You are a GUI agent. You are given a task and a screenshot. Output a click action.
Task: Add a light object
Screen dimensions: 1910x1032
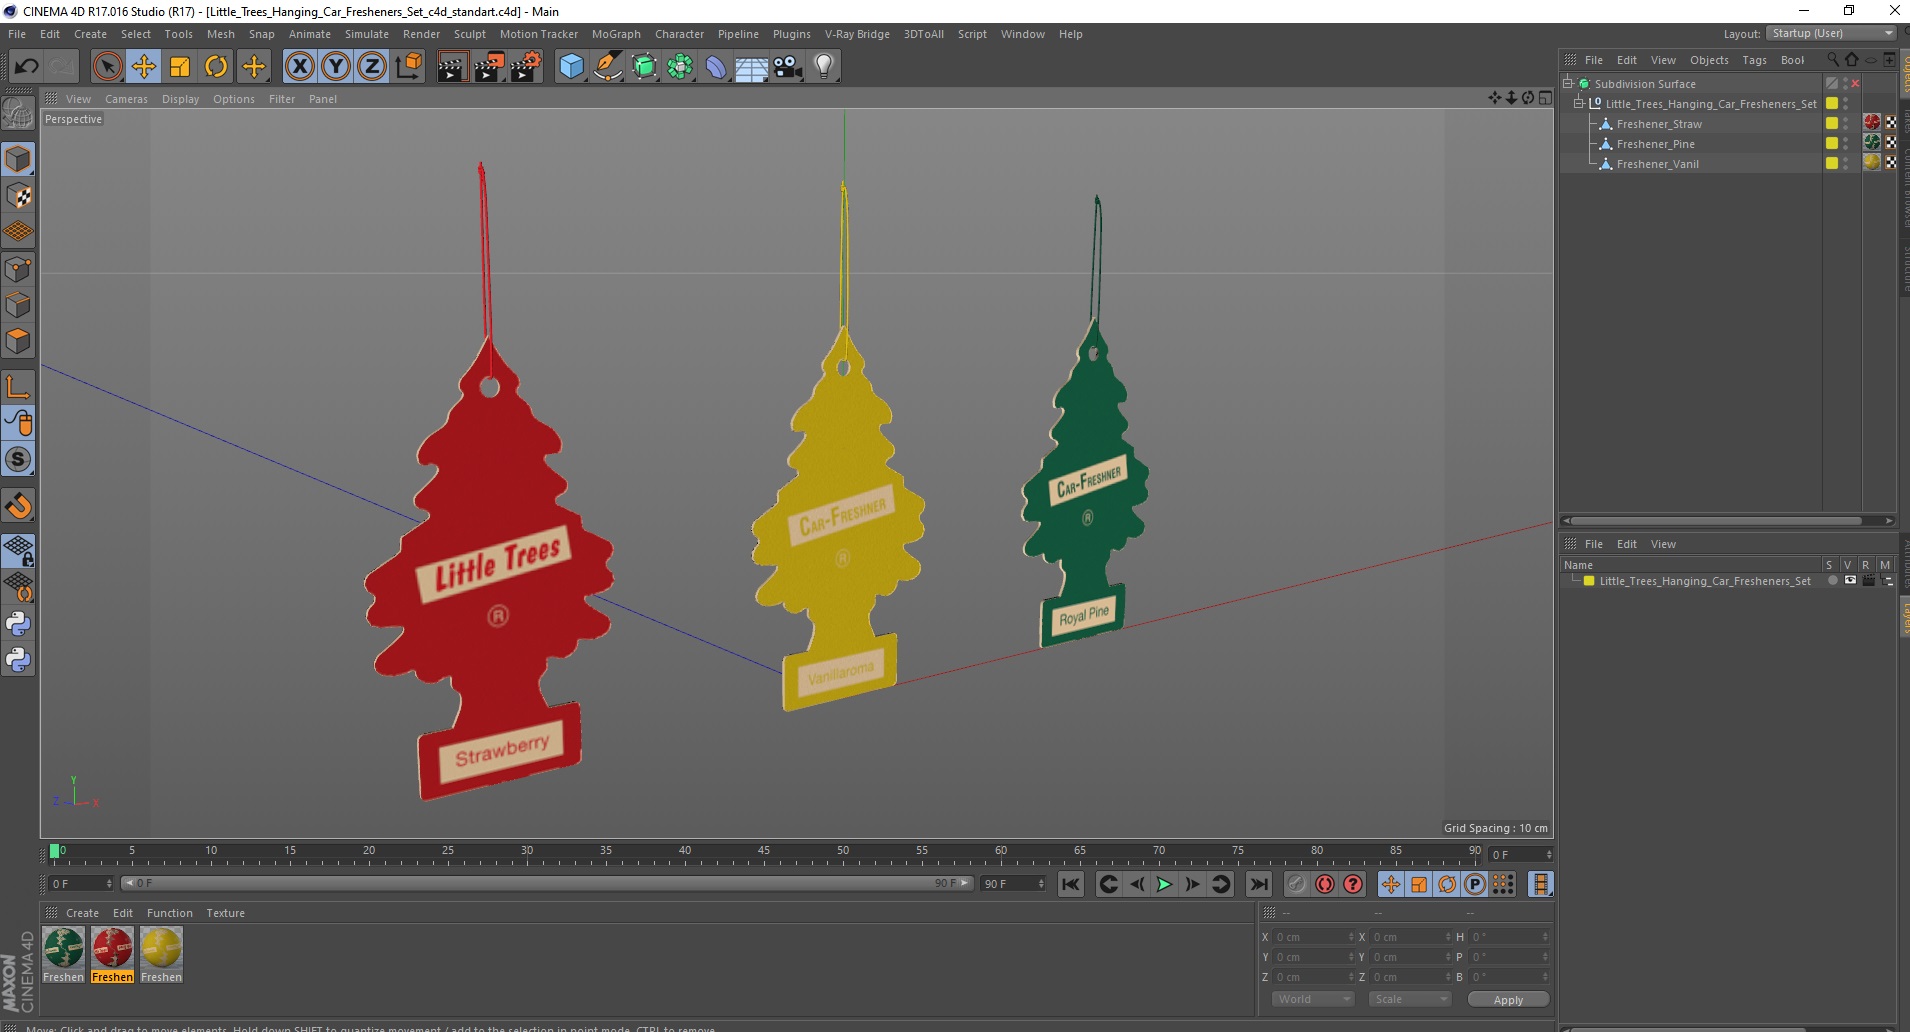click(824, 67)
